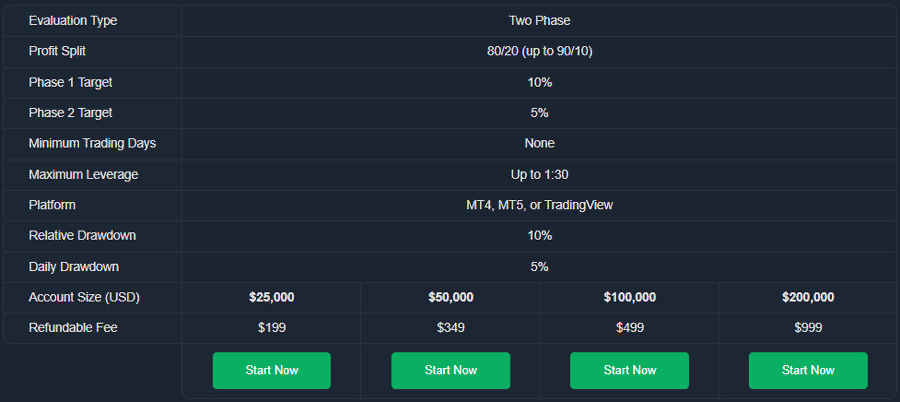
Task: Click the Maximum Leverage label
Action: click(x=83, y=175)
